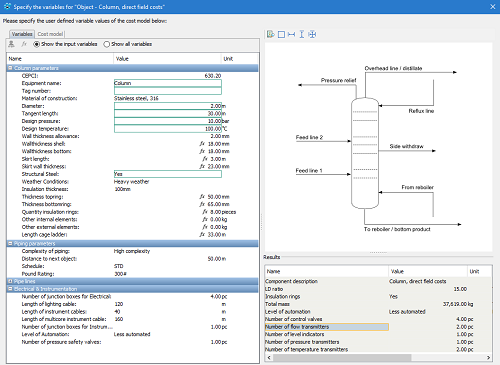
Task: Click the 'Length of multicore instrument cable' 160 value
Action: coord(119,319)
